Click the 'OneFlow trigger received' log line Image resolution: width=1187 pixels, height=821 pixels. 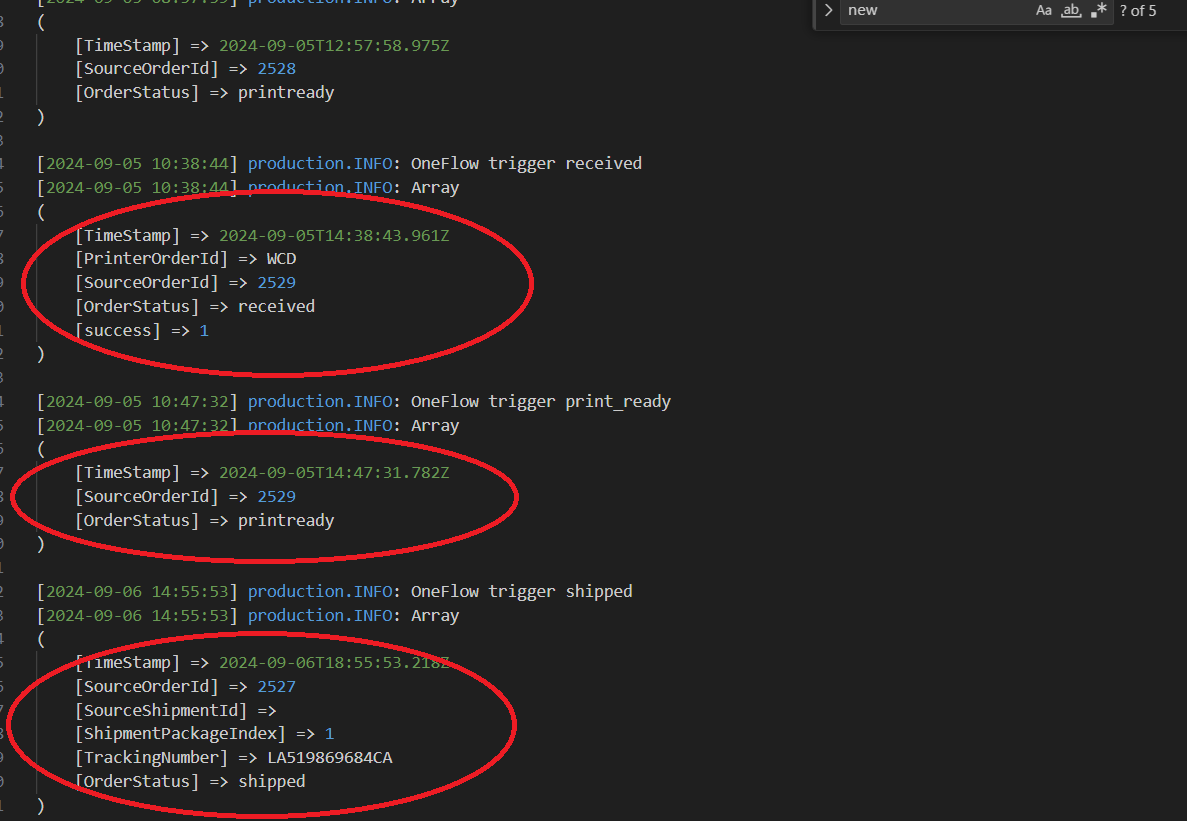pos(526,164)
